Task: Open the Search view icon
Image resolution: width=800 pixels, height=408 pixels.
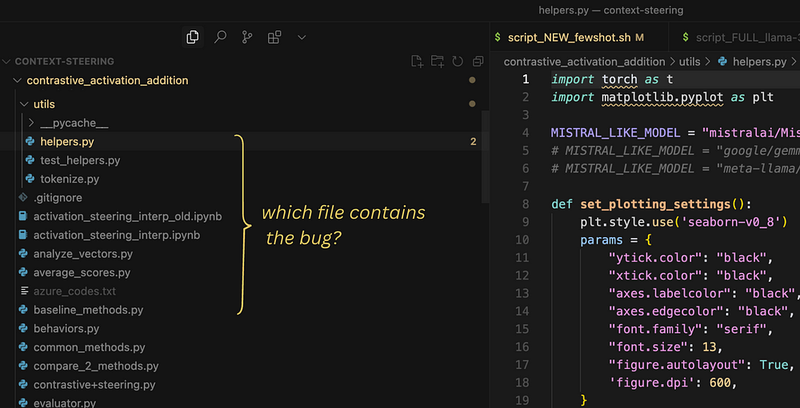Action: coord(220,37)
